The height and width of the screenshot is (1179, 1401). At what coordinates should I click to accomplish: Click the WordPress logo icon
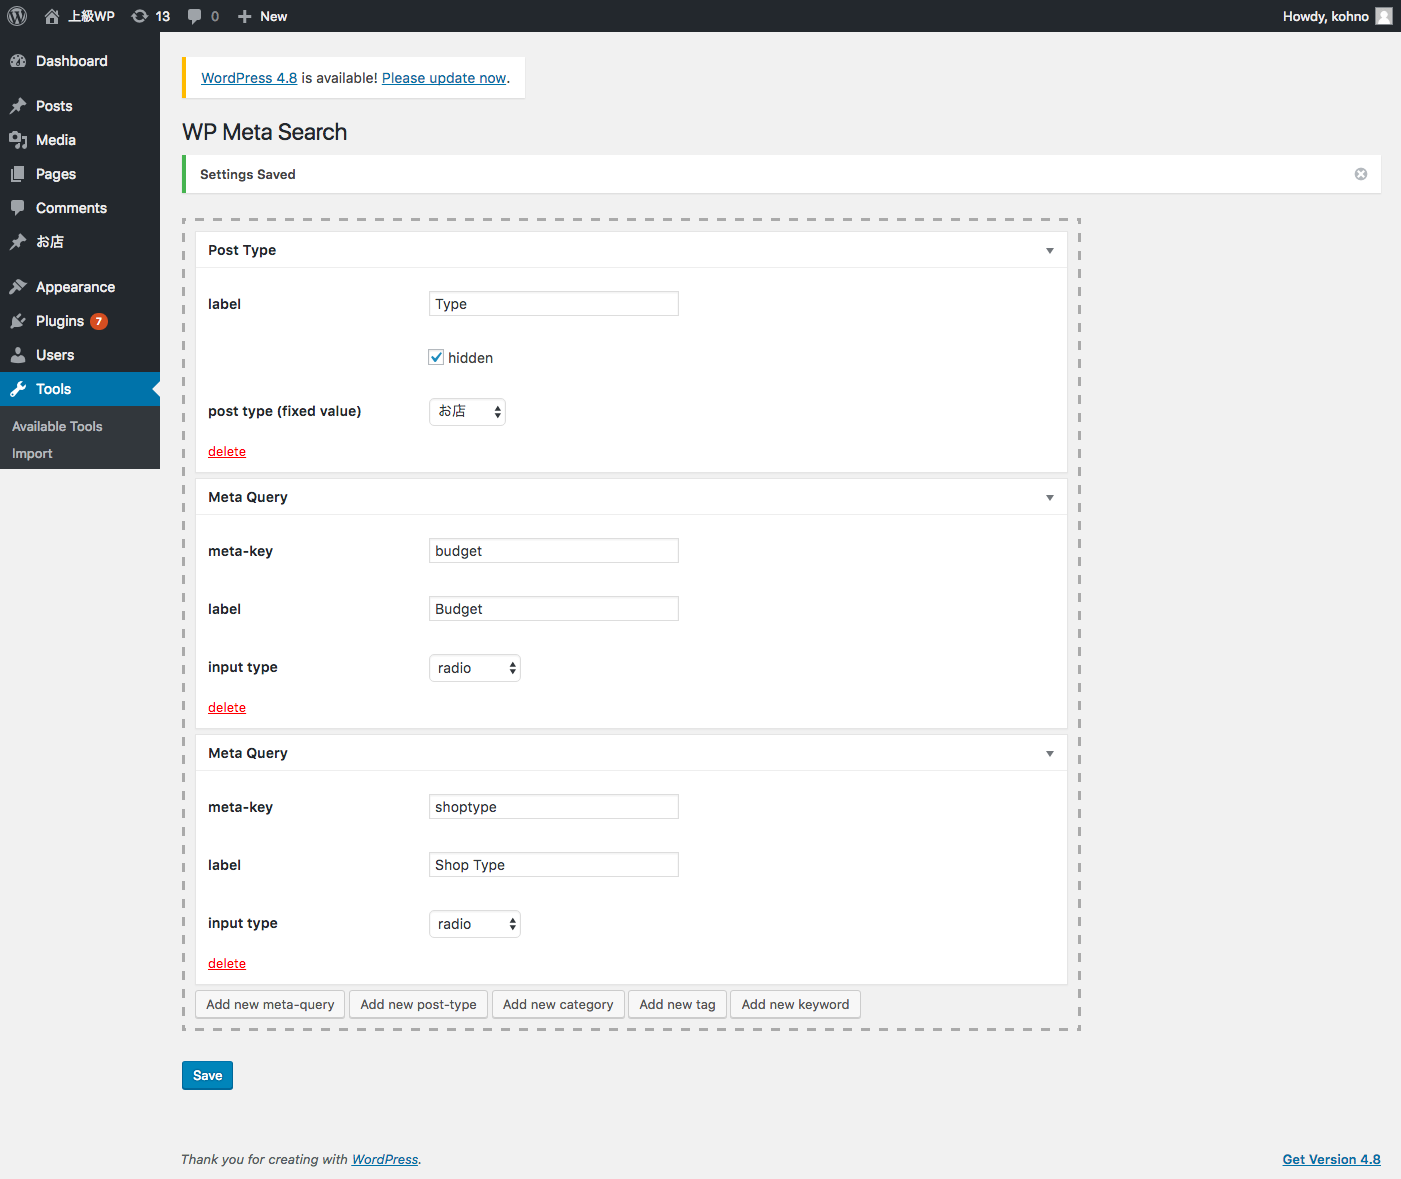(17, 16)
